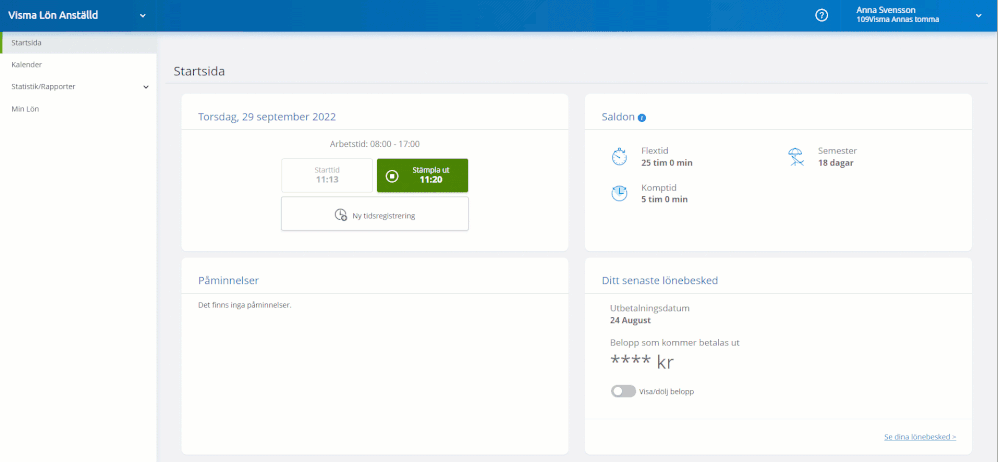Go to Min Lön in sidebar
The image size is (998, 462).
tap(24, 109)
